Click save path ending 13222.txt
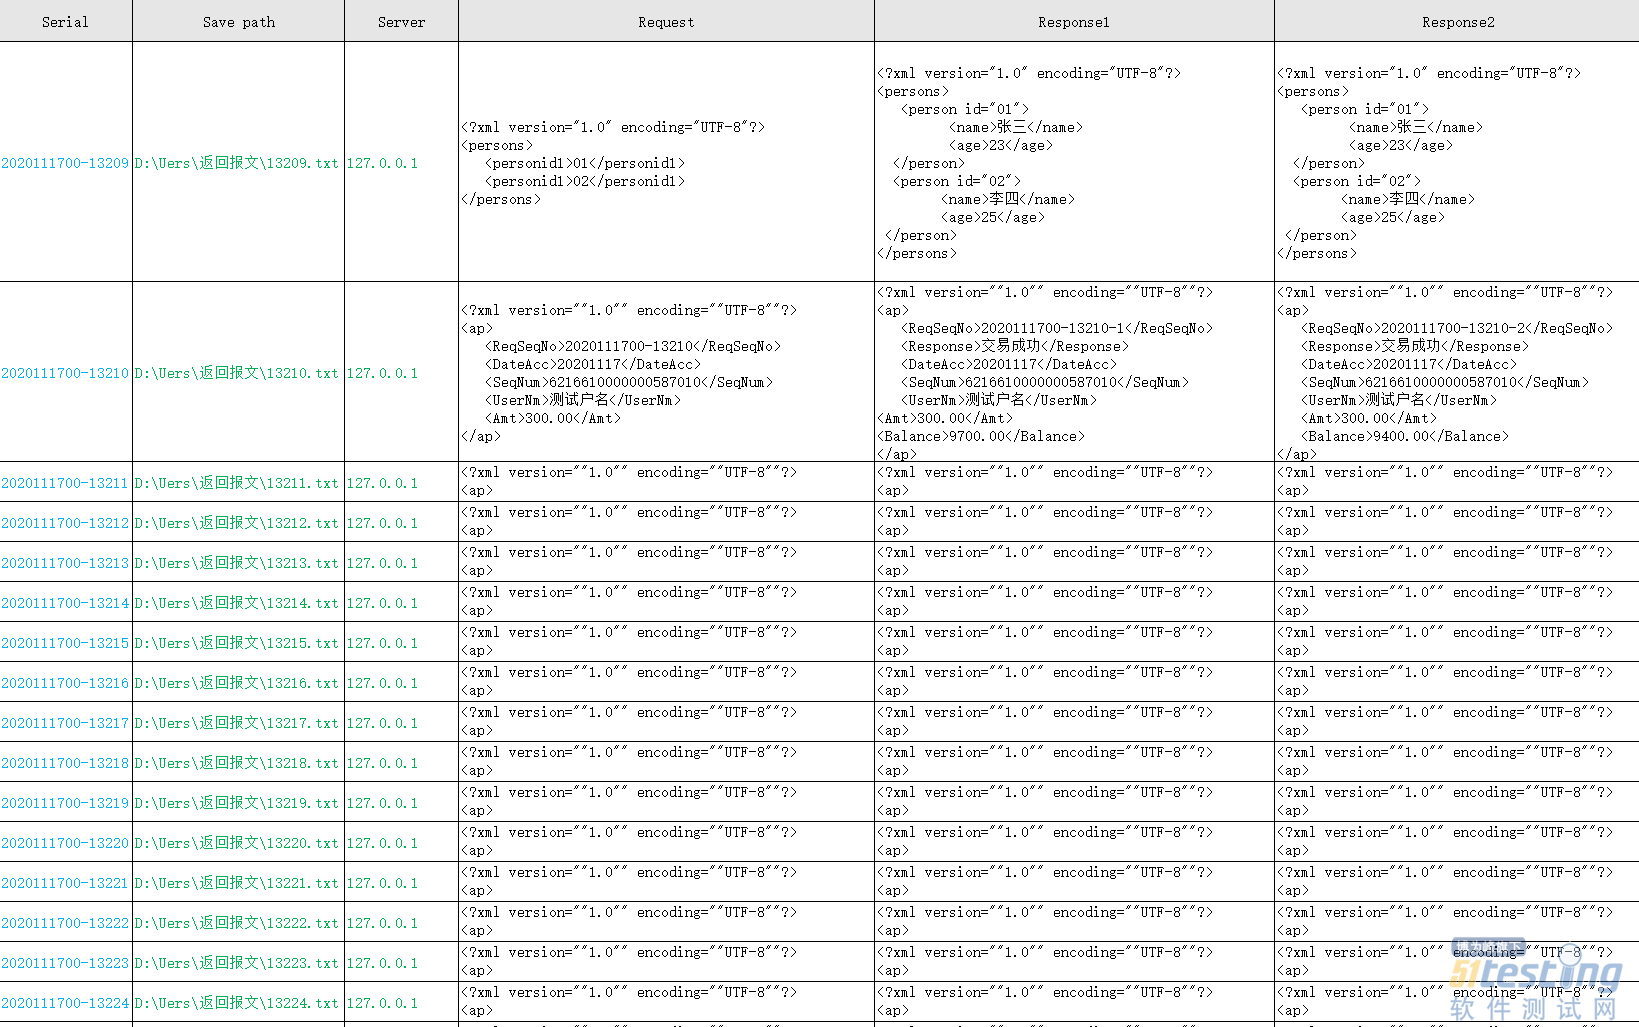The width and height of the screenshot is (1639, 1027). (237, 923)
